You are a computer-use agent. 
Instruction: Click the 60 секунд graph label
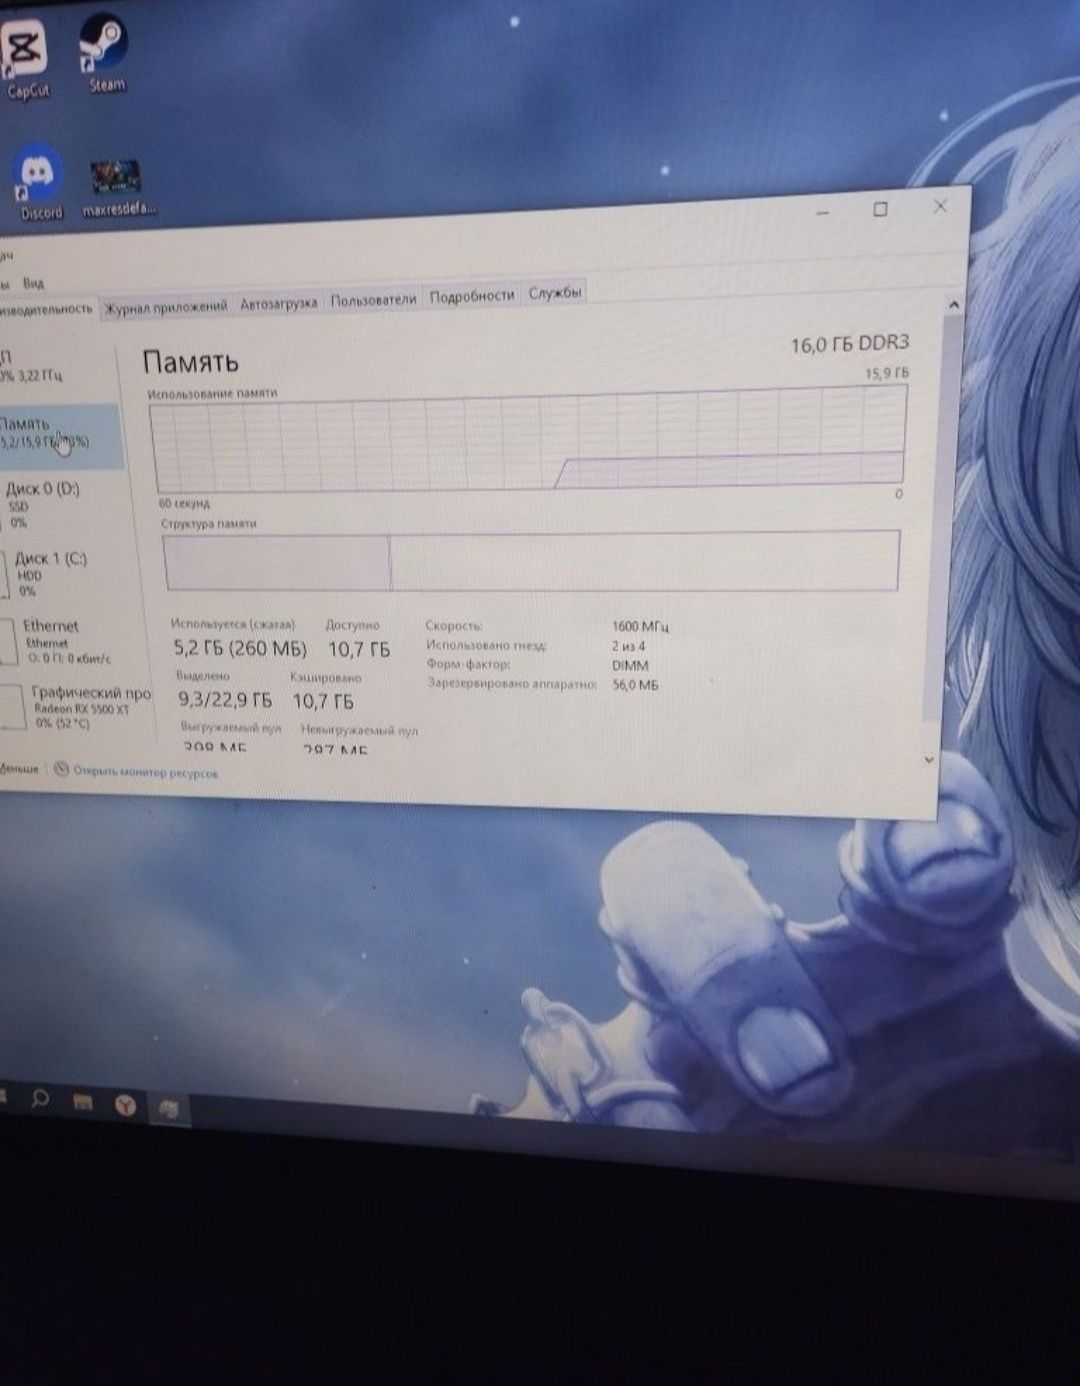point(184,503)
